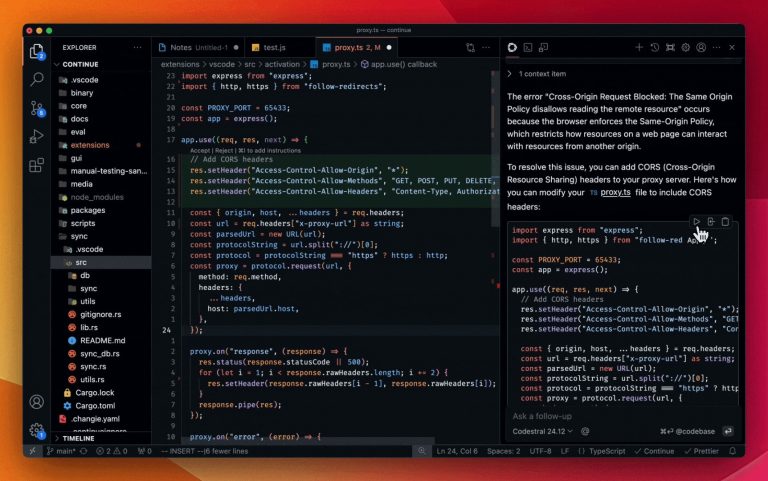Viewport: 768px width, 481px height.
Task: Open Continue account profile icon
Action: point(701,48)
